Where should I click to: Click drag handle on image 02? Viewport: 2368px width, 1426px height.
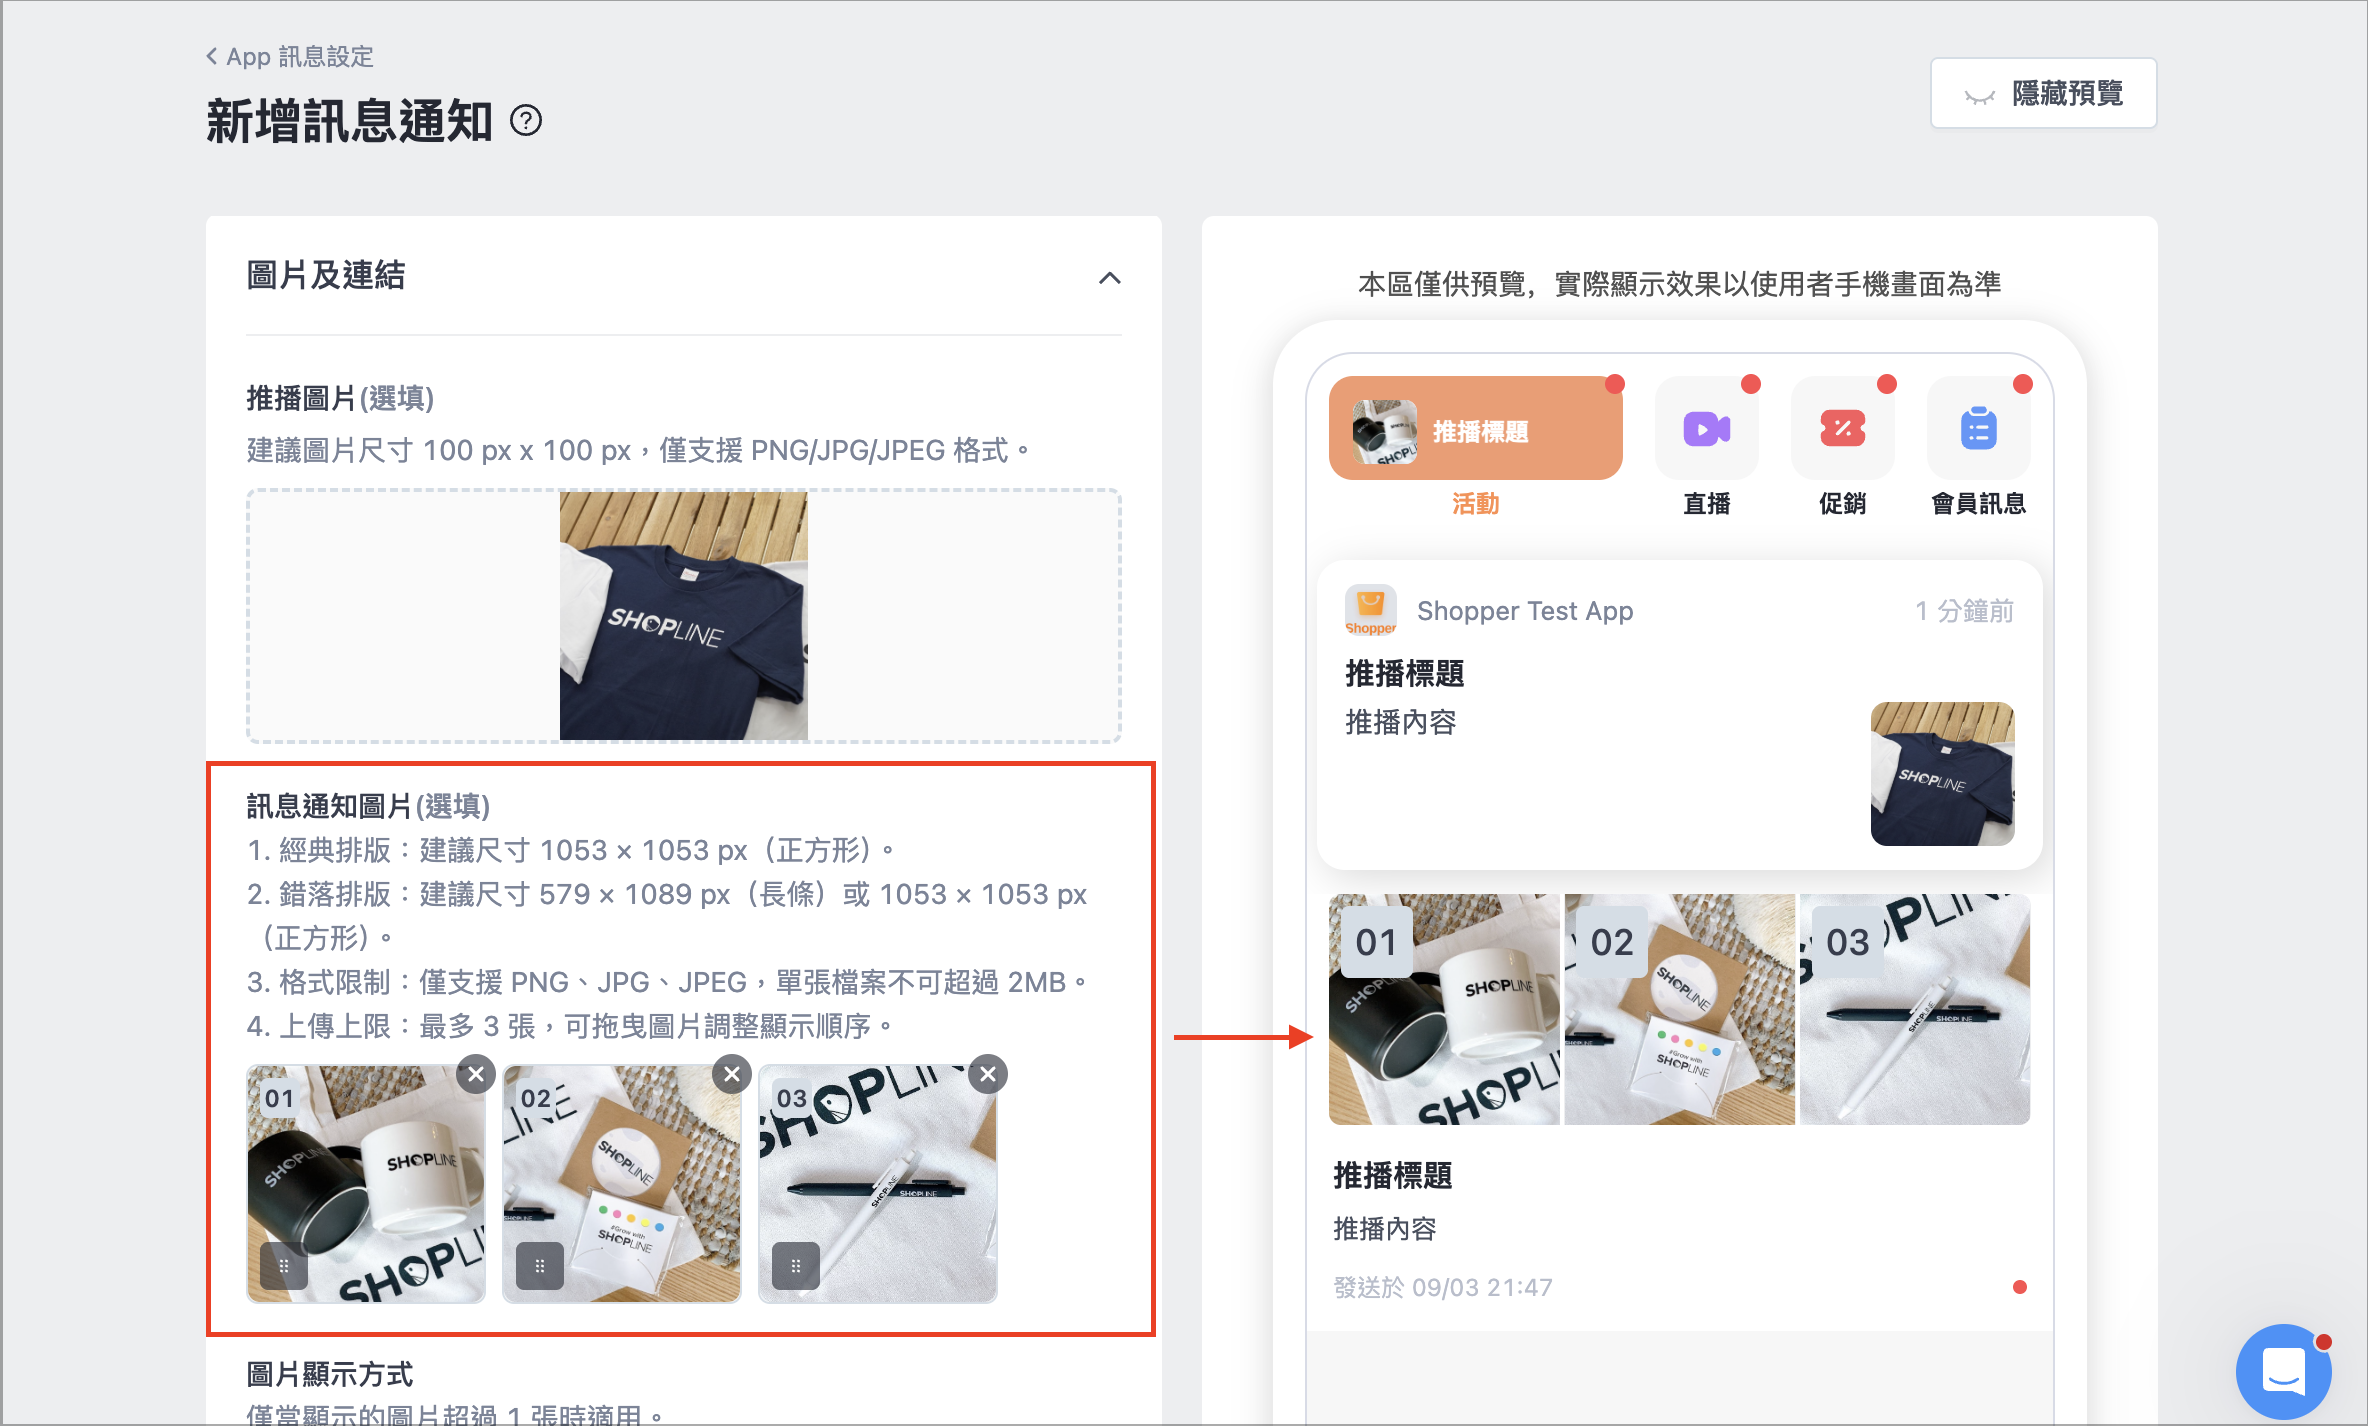[540, 1266]
